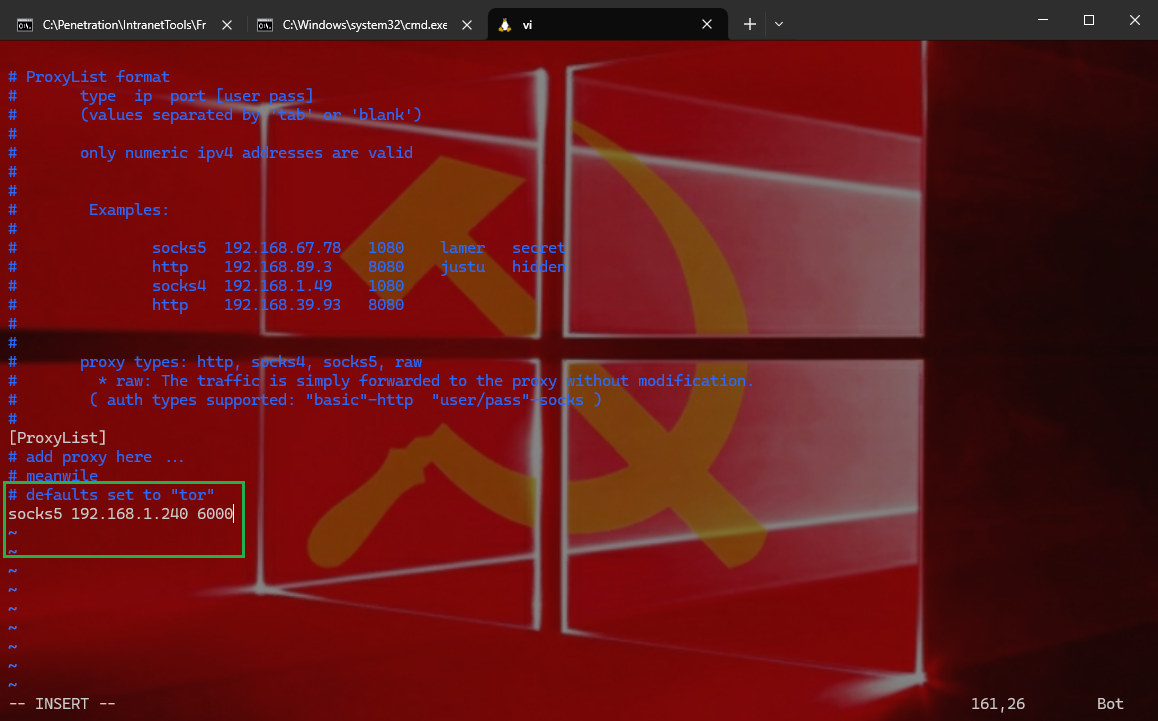Open the new tab profile dropdown
This screenshot has width=1158, height=721.
778,24
